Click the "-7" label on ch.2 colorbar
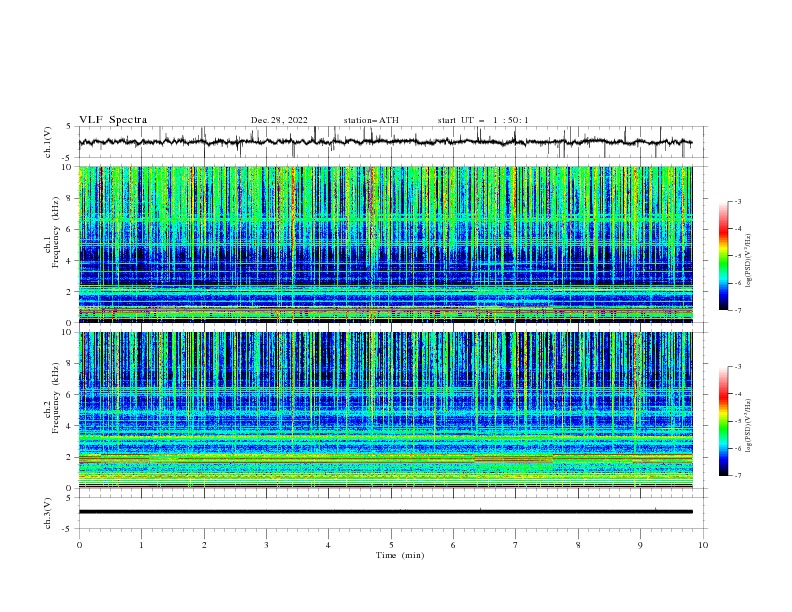Image resolution: width=792 pixels, height=612 pixels. (737, 476)
